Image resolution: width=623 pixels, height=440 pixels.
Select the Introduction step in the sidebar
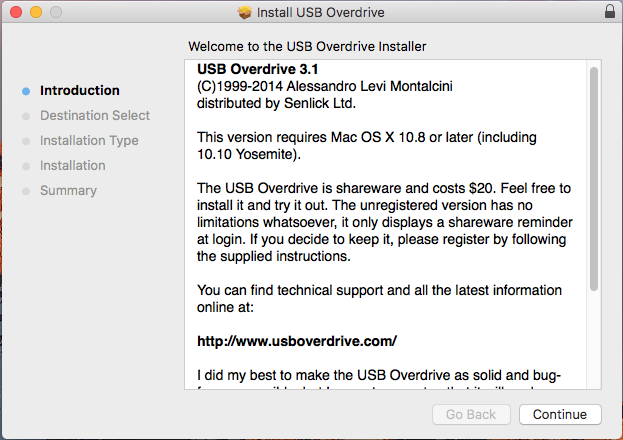coord(79,90)
